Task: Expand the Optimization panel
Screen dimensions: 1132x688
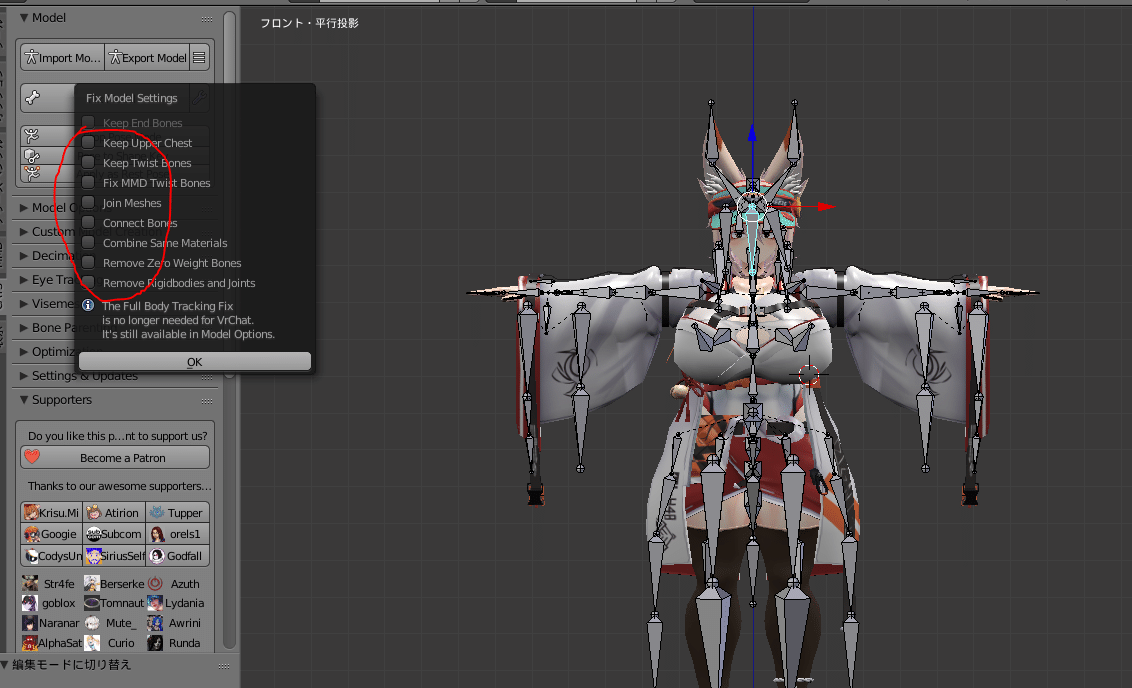Action: click(24, 352)
